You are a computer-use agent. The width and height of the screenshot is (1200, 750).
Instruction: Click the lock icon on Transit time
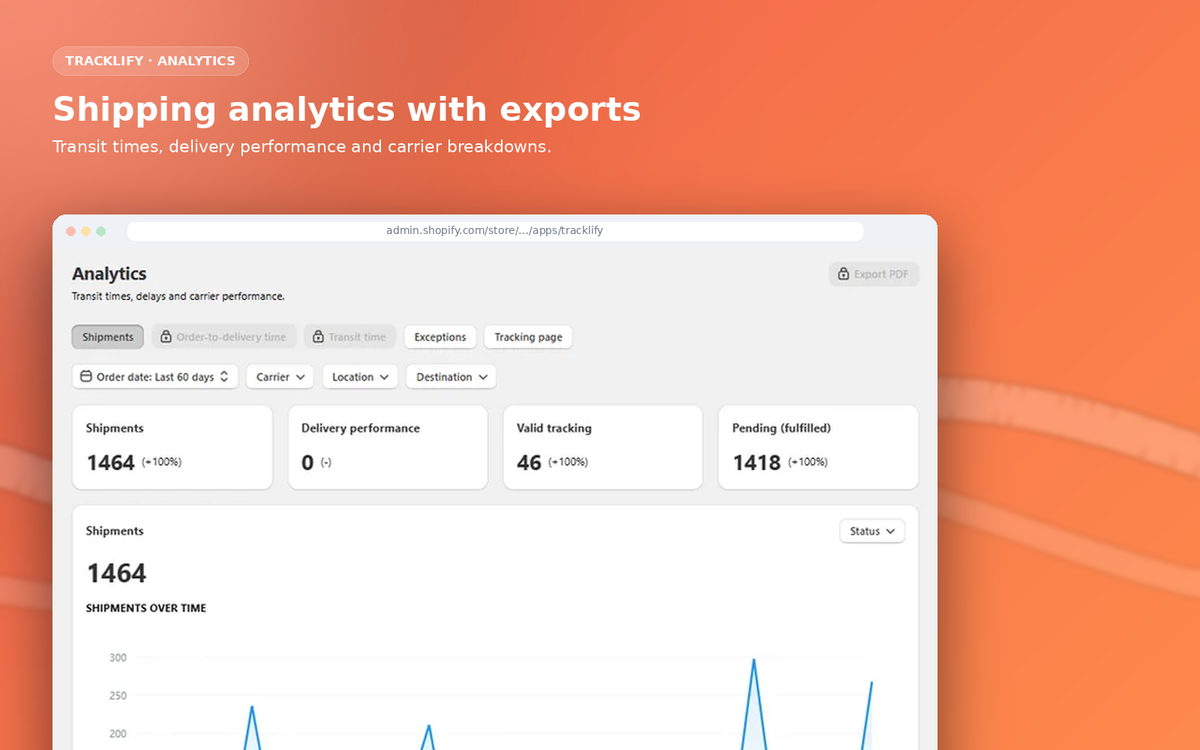tap(318, 337)
